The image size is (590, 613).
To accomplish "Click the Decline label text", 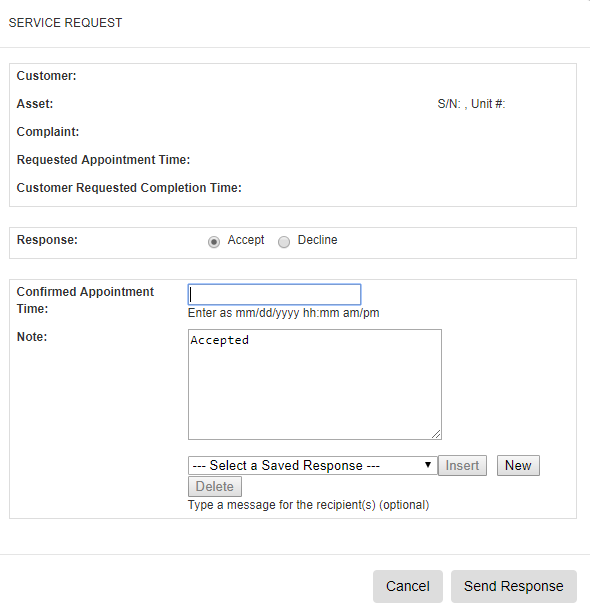I will 317,240.
